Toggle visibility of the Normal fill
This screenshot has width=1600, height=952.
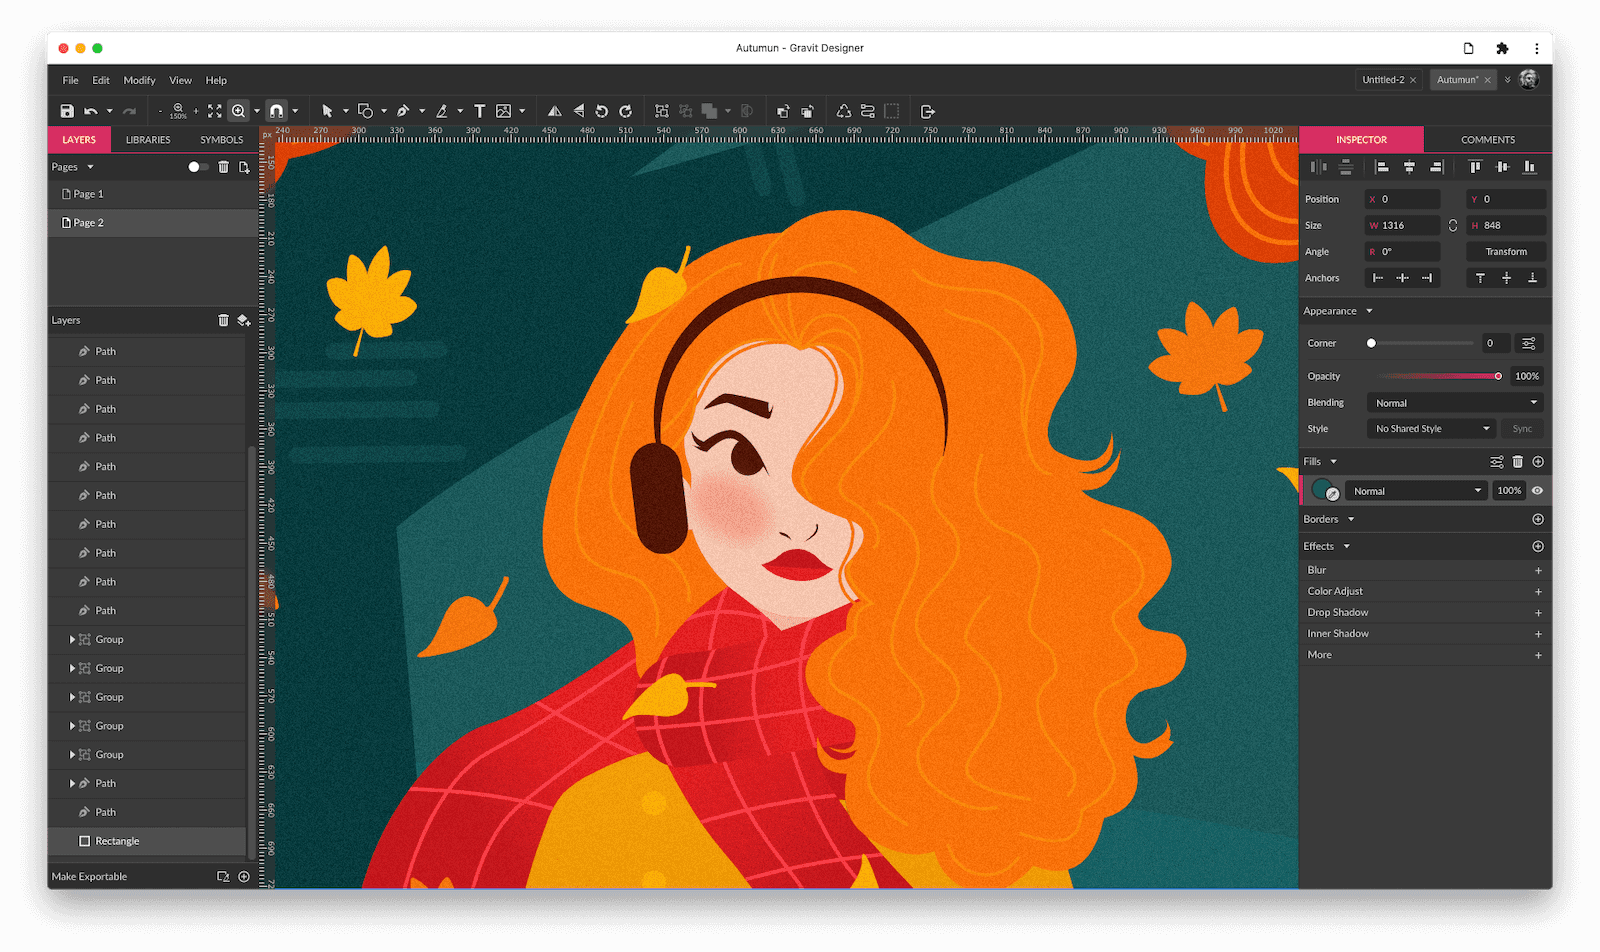(1538, 490)
